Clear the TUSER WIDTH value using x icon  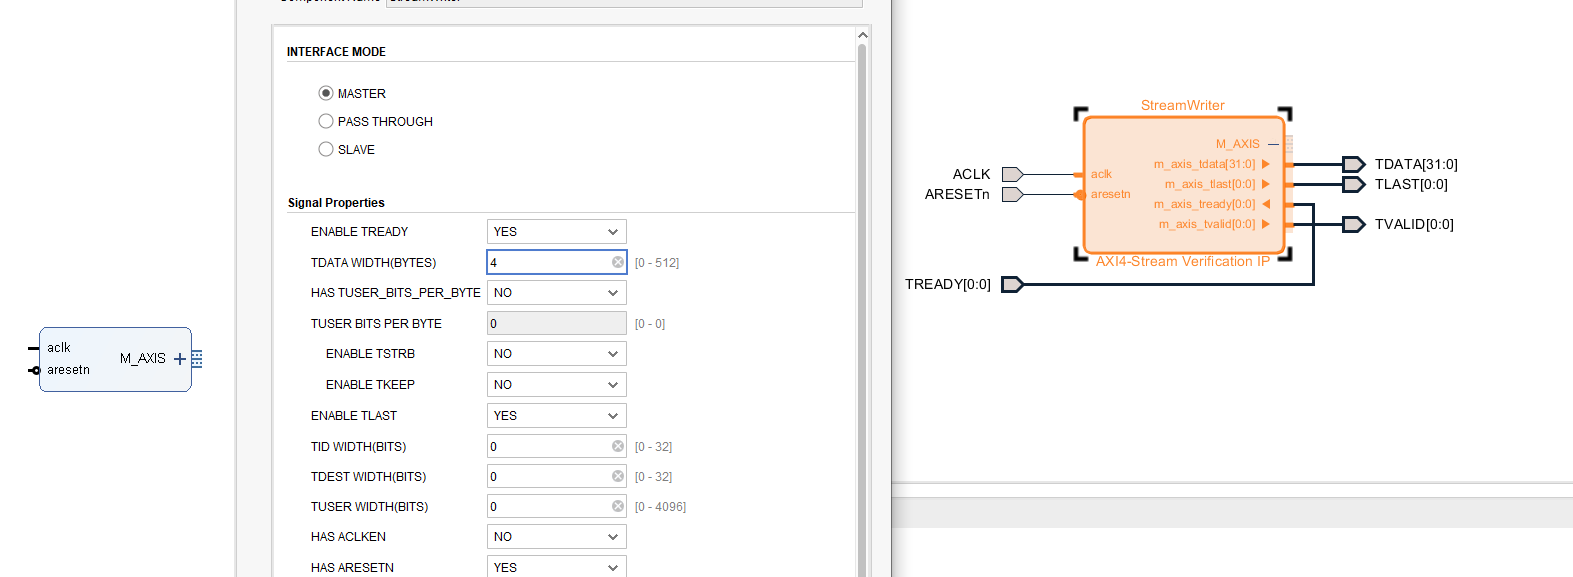pyautogui.click(x=618, y=506)
